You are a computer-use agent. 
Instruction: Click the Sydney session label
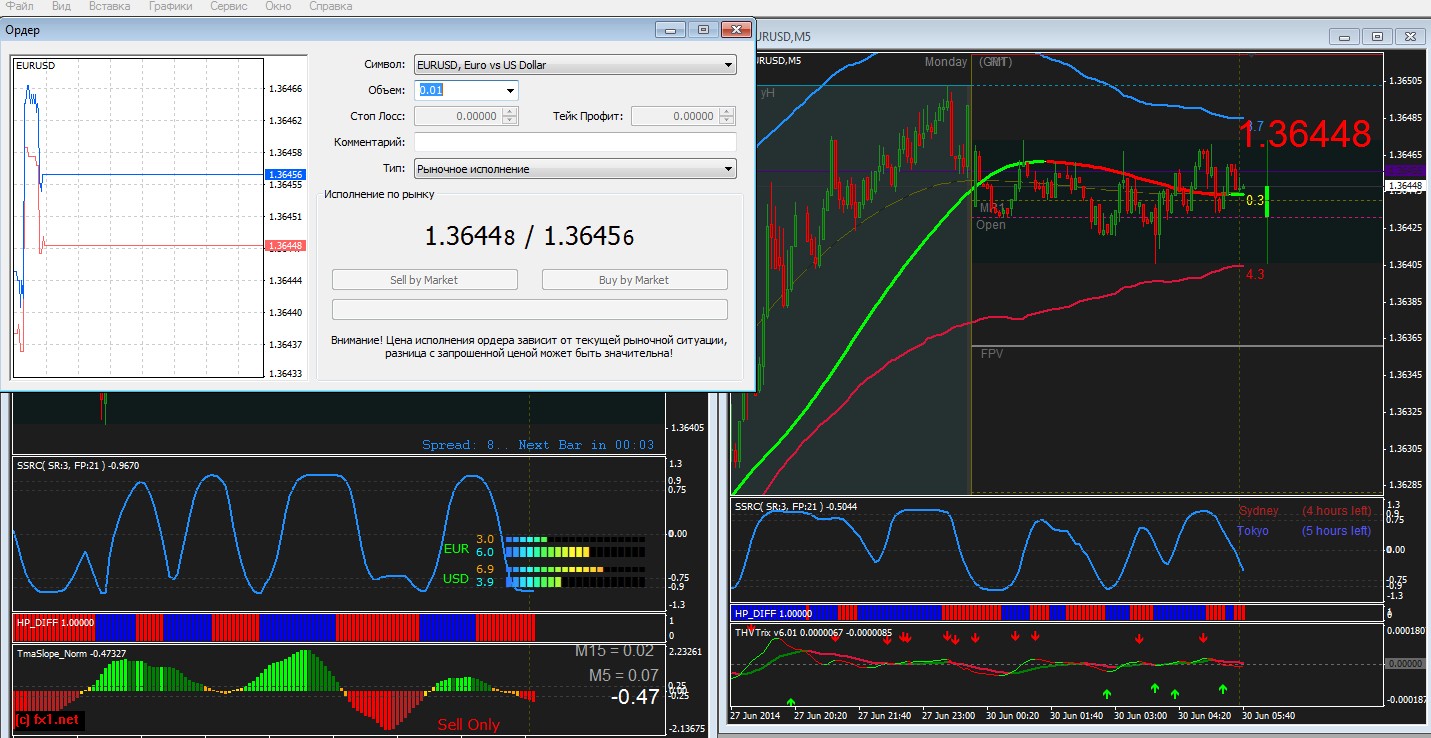point(1258,511)
